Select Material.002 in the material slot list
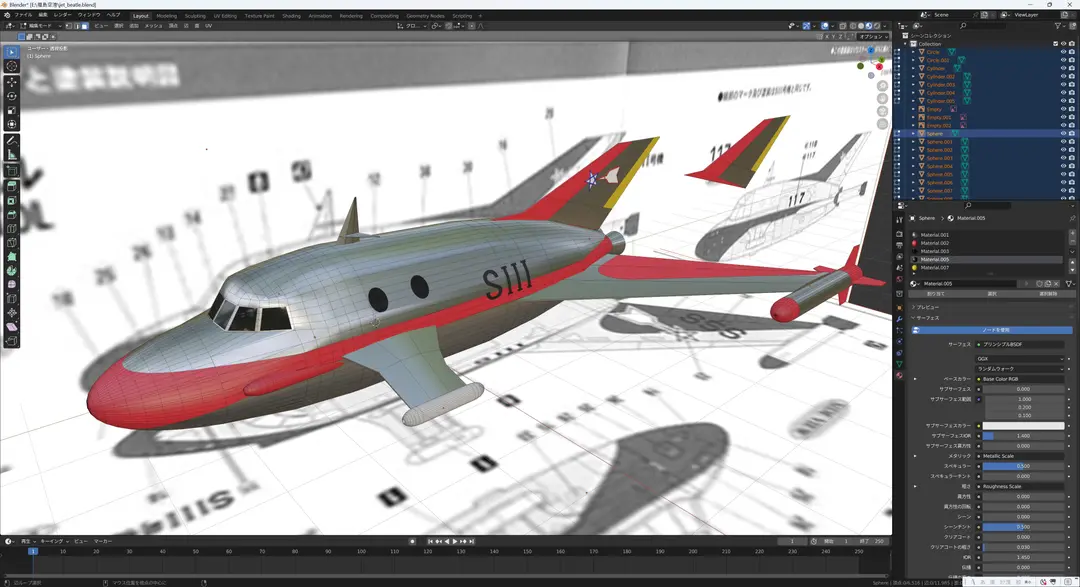 tap(986, 243)
